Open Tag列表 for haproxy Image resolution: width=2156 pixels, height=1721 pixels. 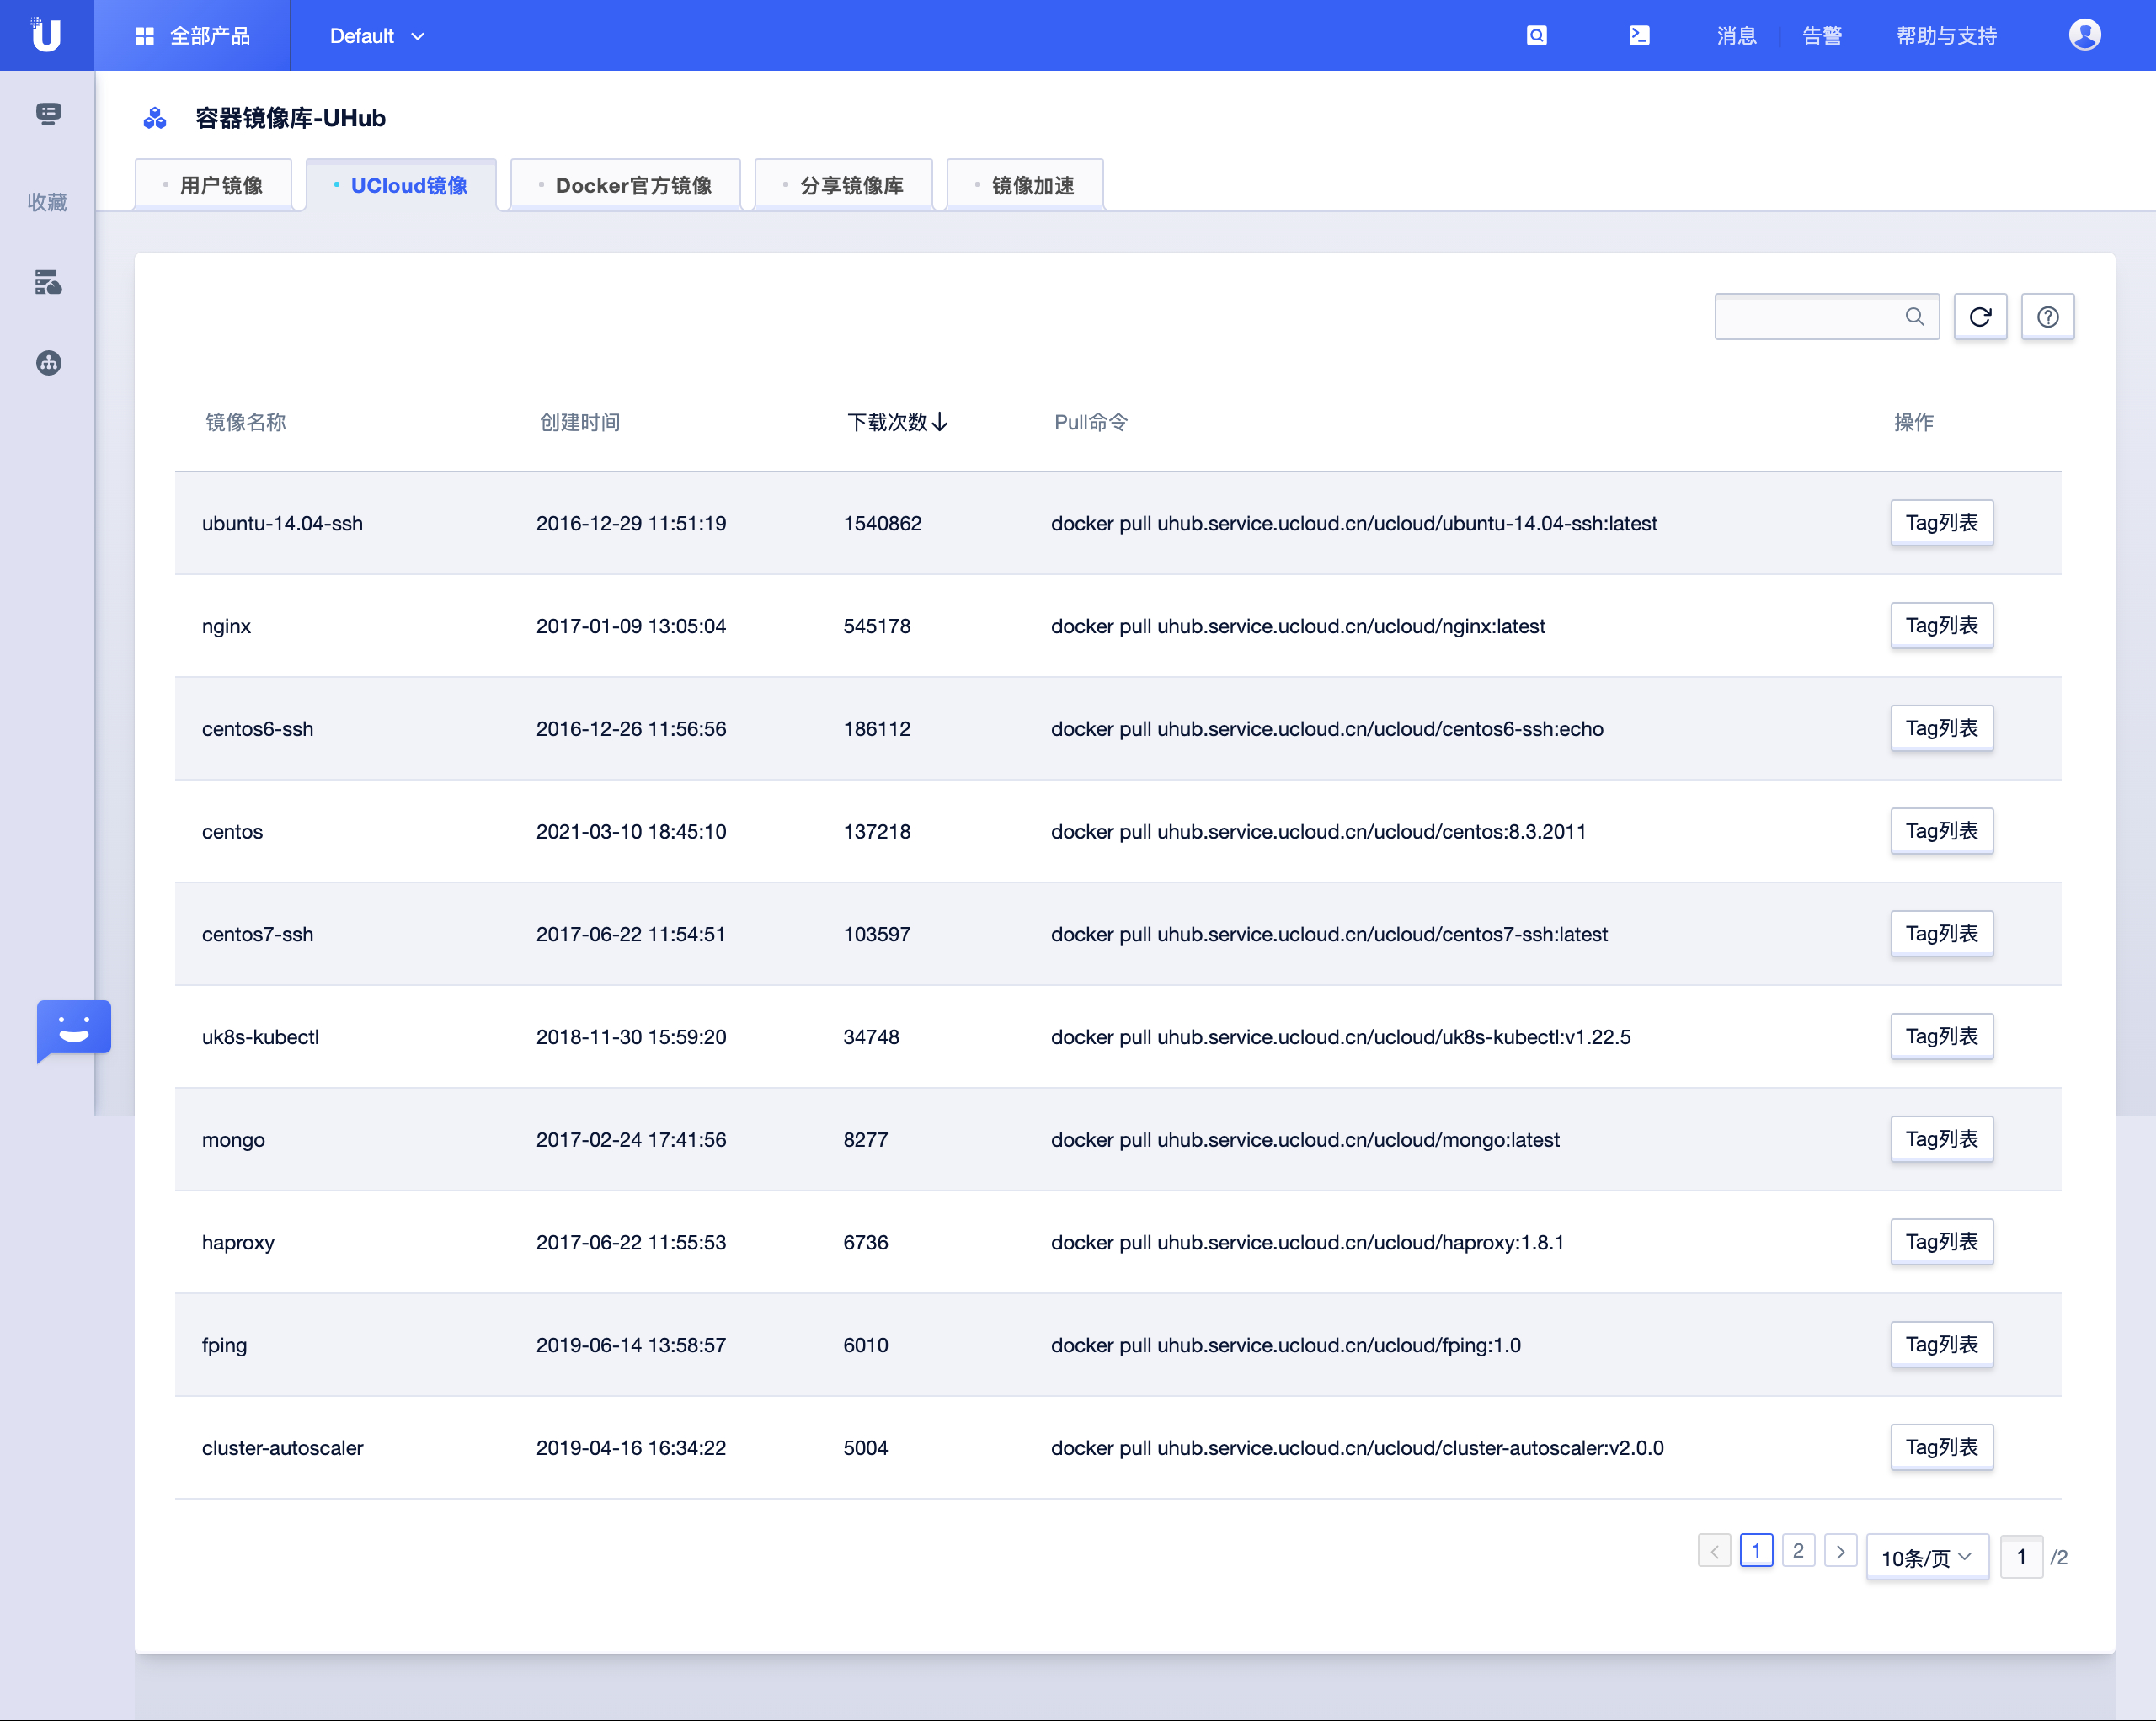[1941, 1242]
